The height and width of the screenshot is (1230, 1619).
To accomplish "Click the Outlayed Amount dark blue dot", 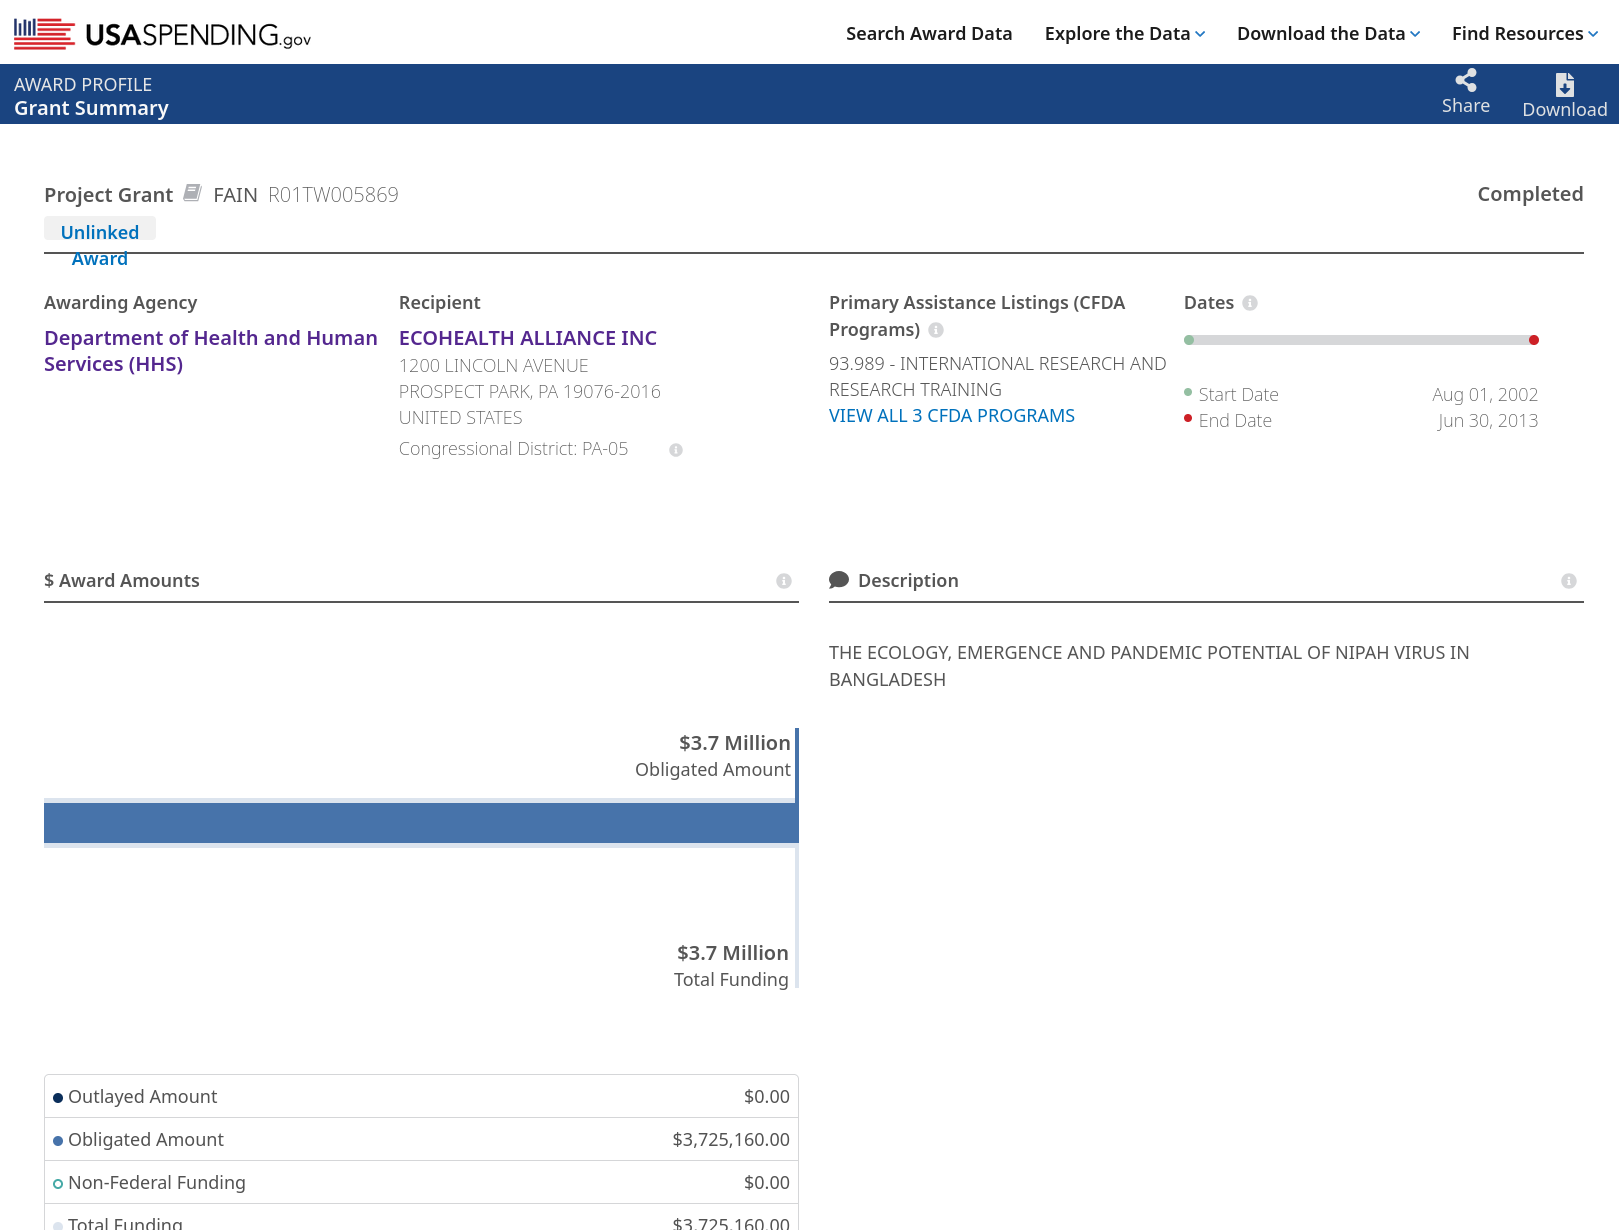I will point(58,1098).
